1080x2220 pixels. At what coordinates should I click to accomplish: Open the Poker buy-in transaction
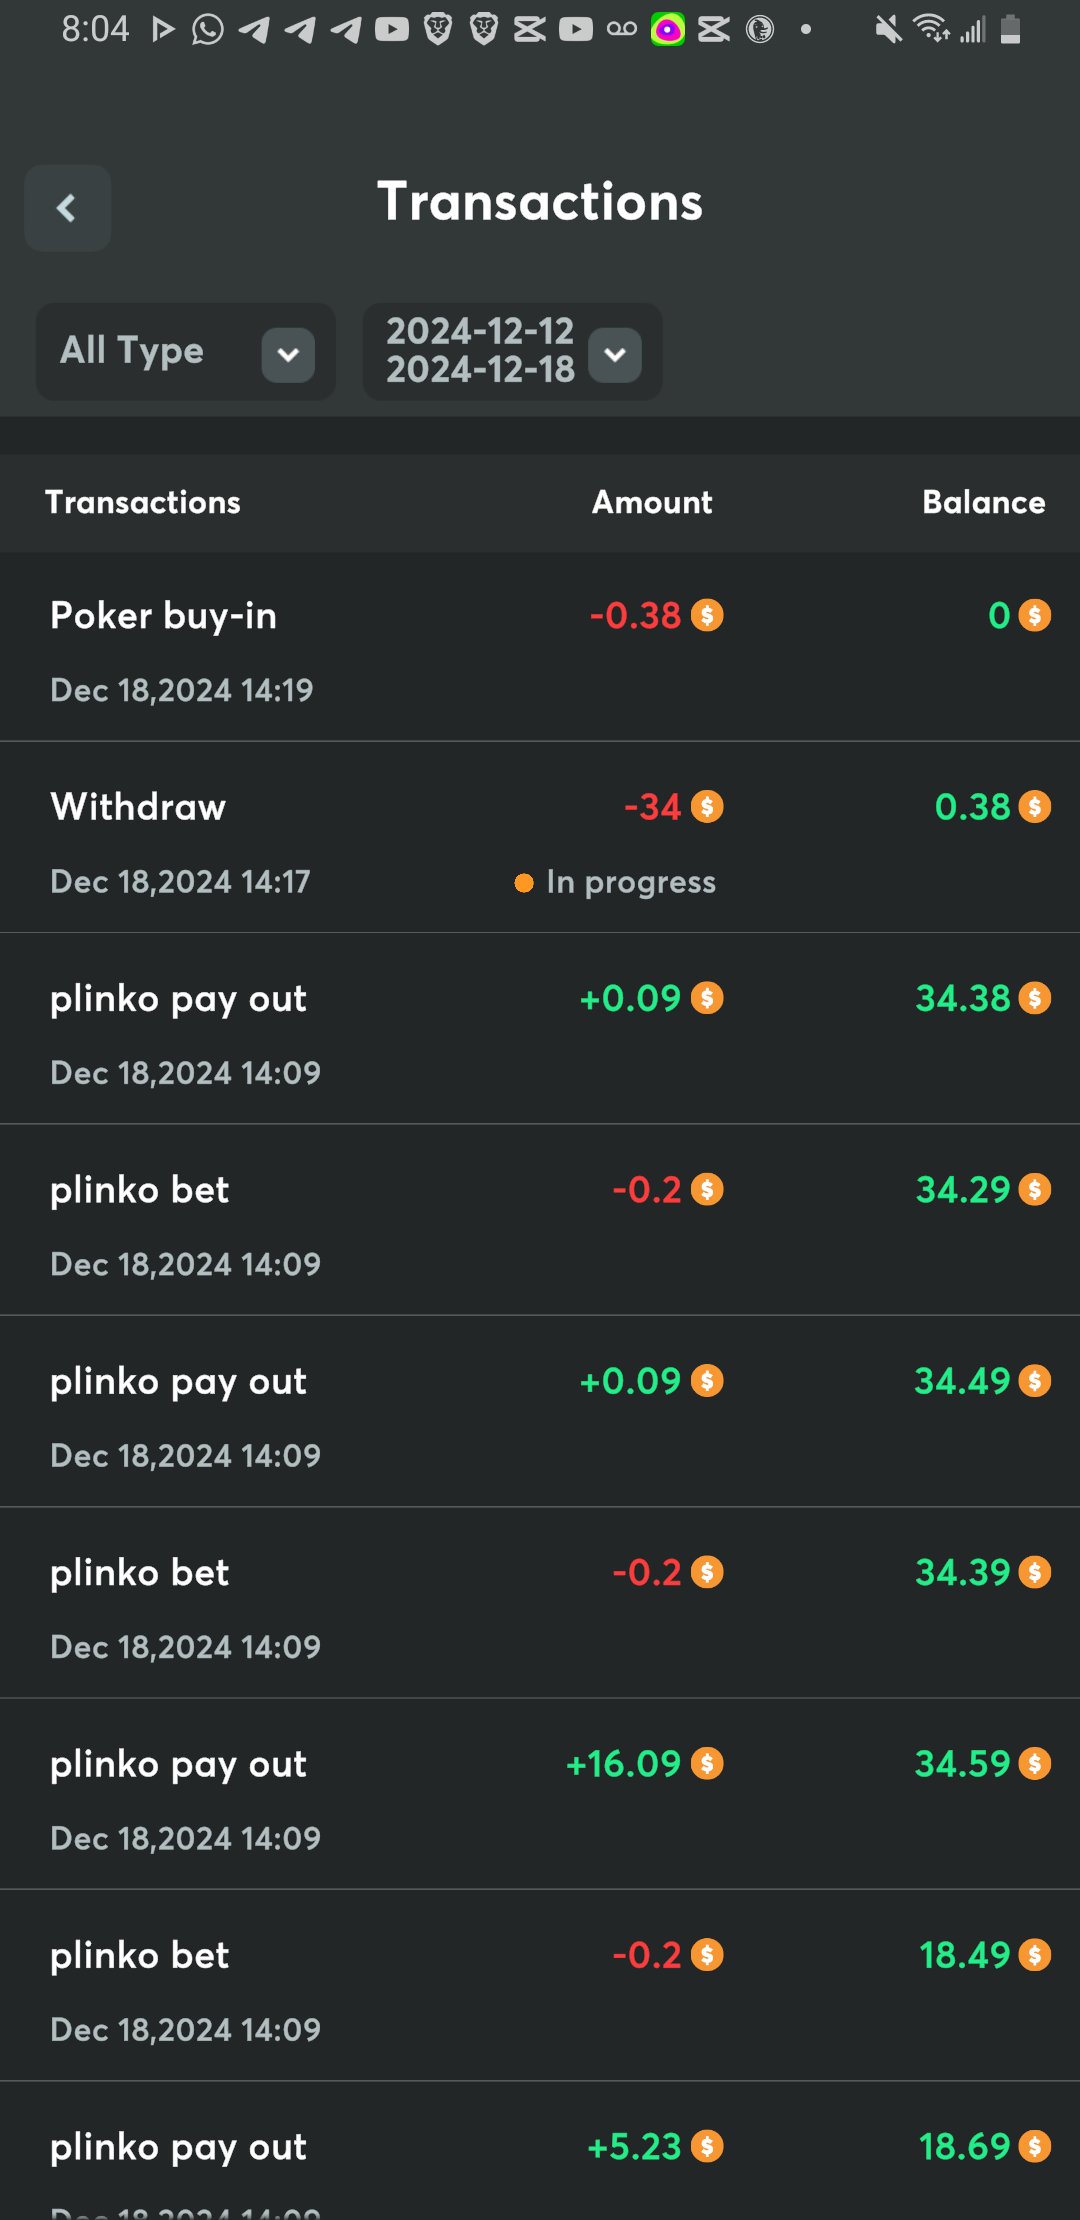[x=163, y=616]
